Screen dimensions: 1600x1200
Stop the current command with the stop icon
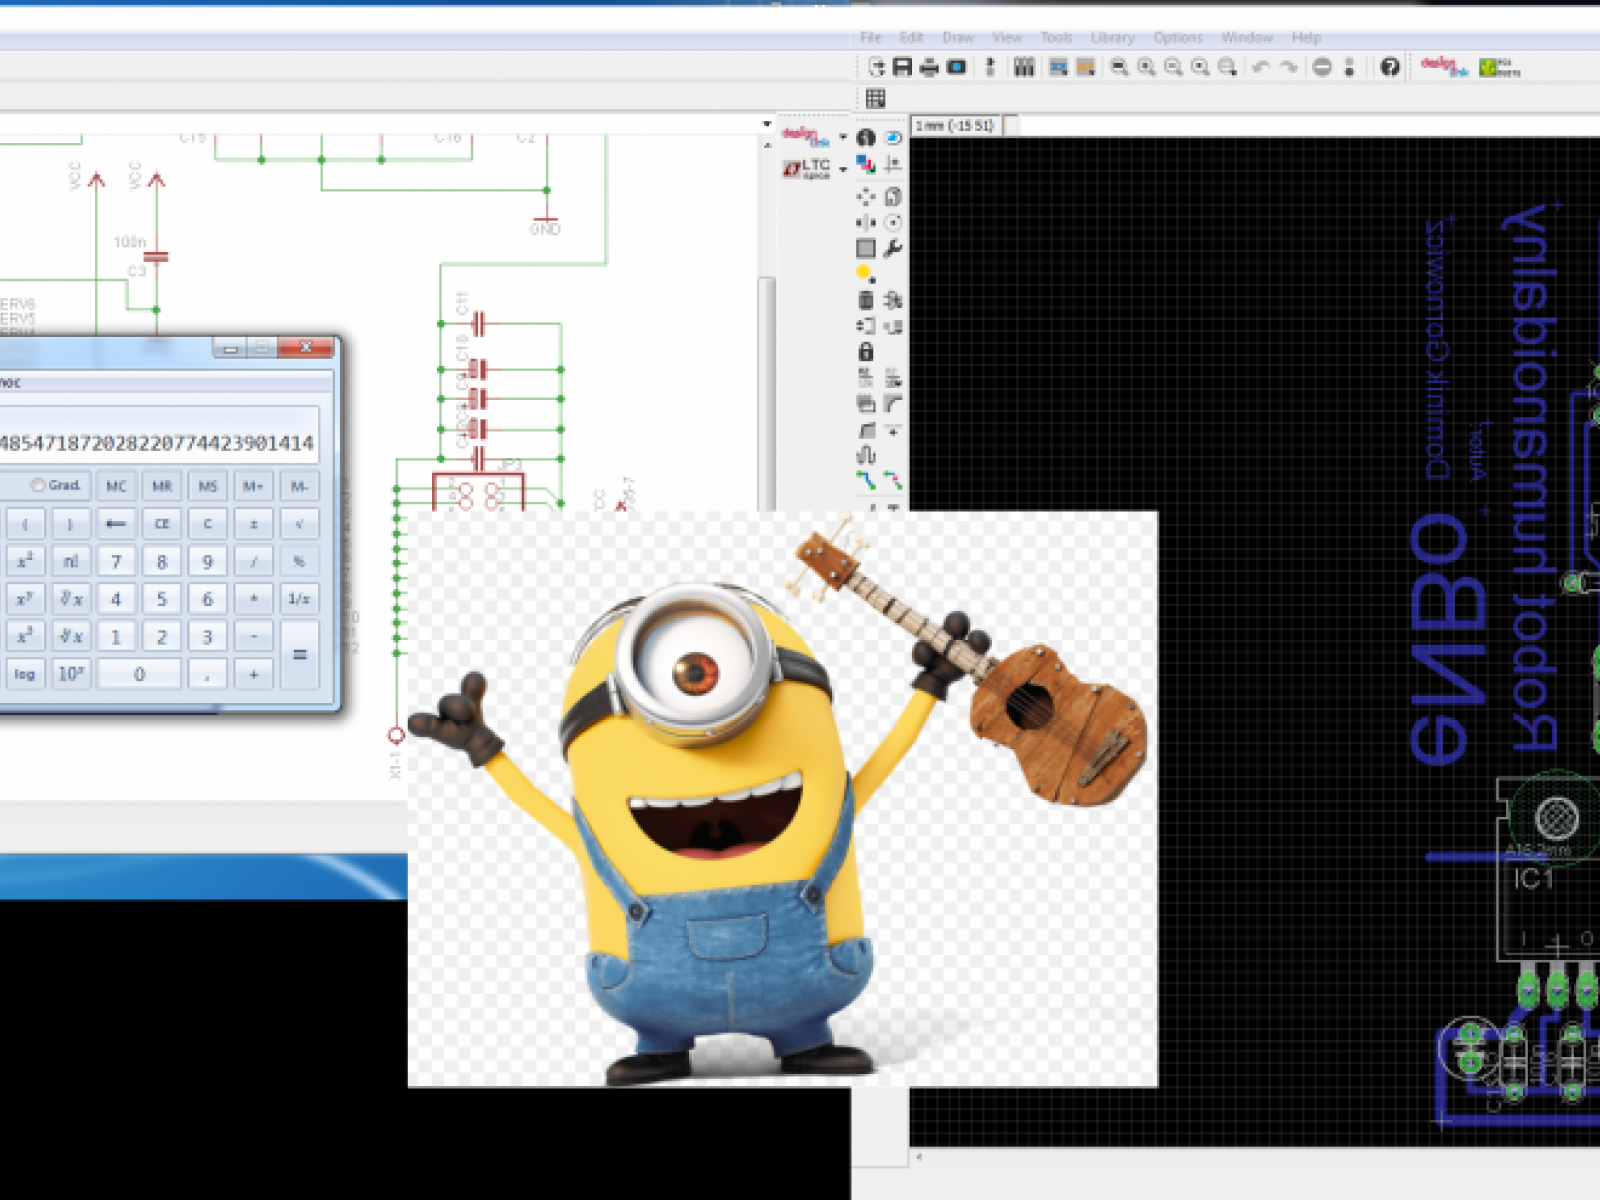[x=1322, y=67]
